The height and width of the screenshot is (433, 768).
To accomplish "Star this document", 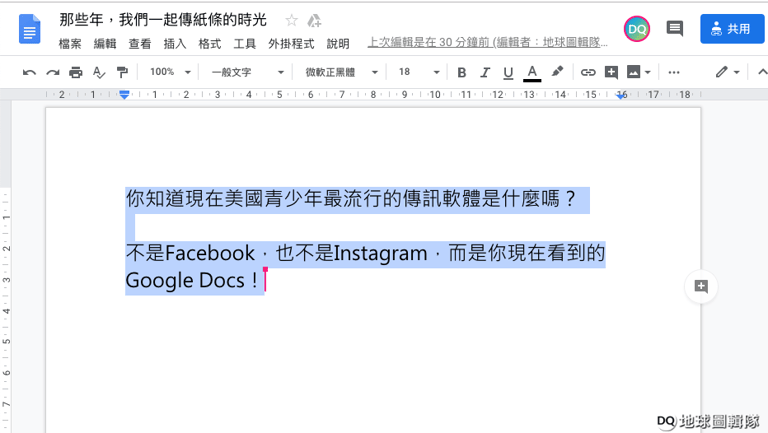I will coord(291,21).
